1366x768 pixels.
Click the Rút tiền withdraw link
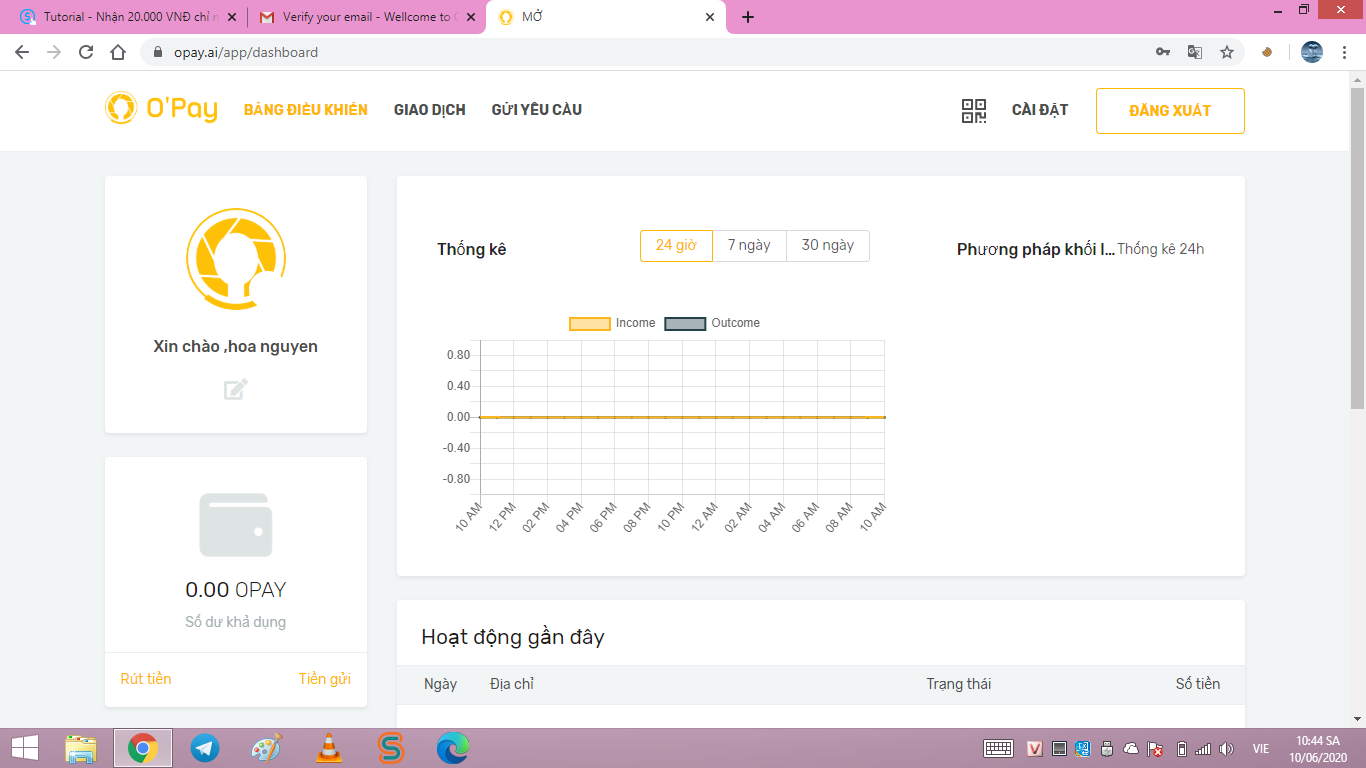(146, 679)
